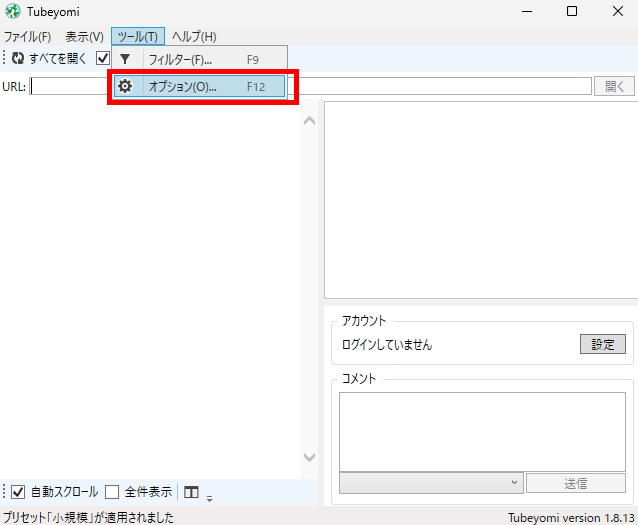Click the すべてを開く toolbar button
This screenshot has height=525, width=638.
tap(49, 59)
